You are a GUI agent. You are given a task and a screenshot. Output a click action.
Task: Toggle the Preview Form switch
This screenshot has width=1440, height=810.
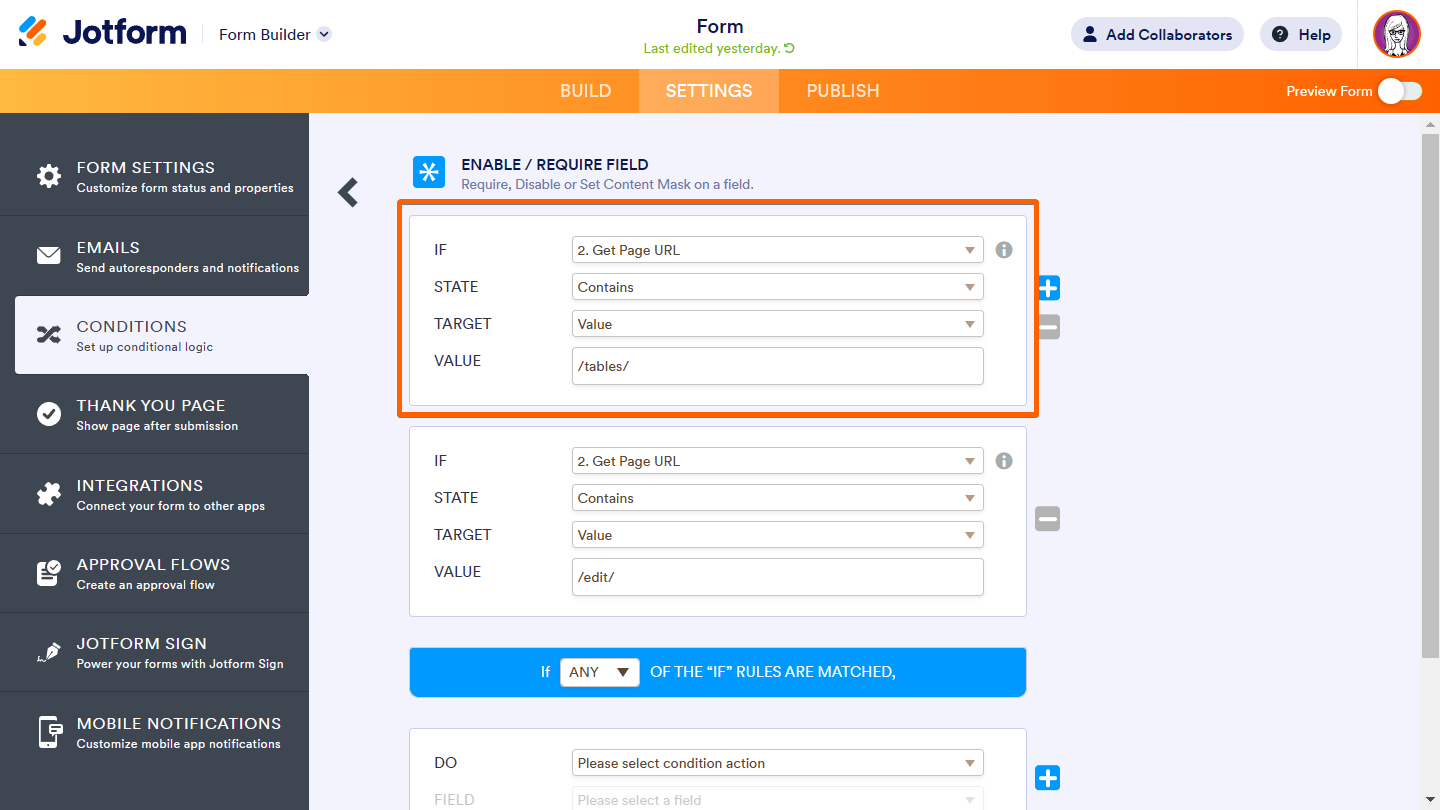pos(1399,91)
